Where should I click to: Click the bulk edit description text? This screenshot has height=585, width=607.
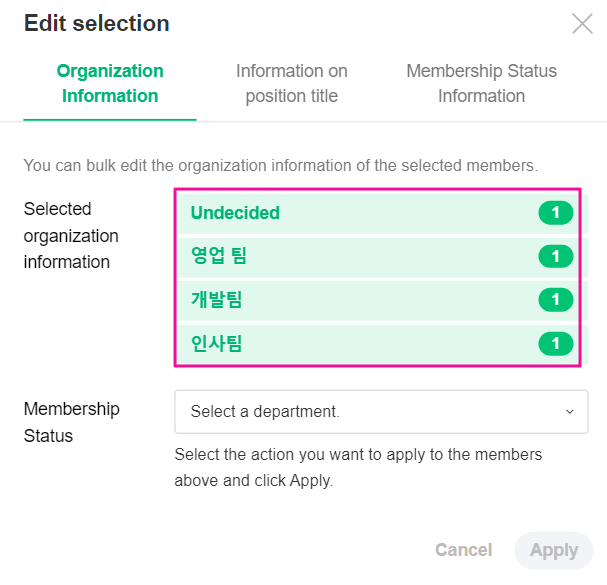(x=280, y=165)
